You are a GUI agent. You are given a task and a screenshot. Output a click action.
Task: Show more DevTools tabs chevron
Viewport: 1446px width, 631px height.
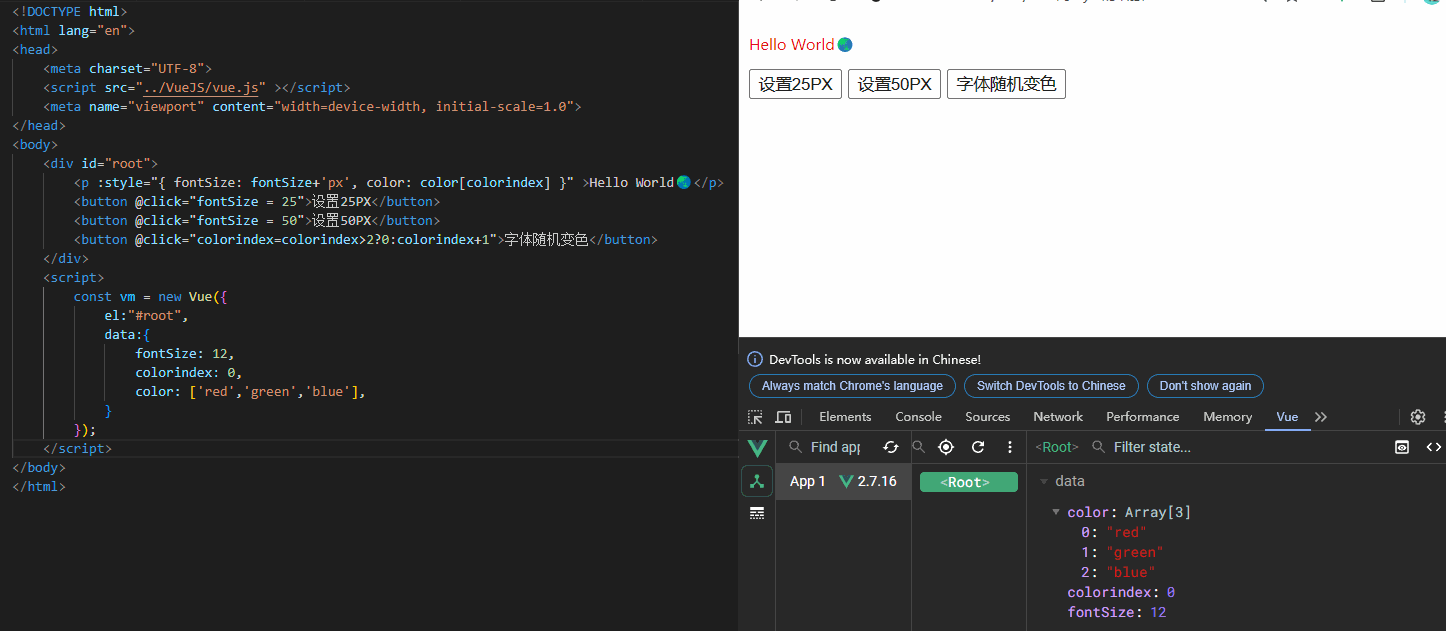1321,417
